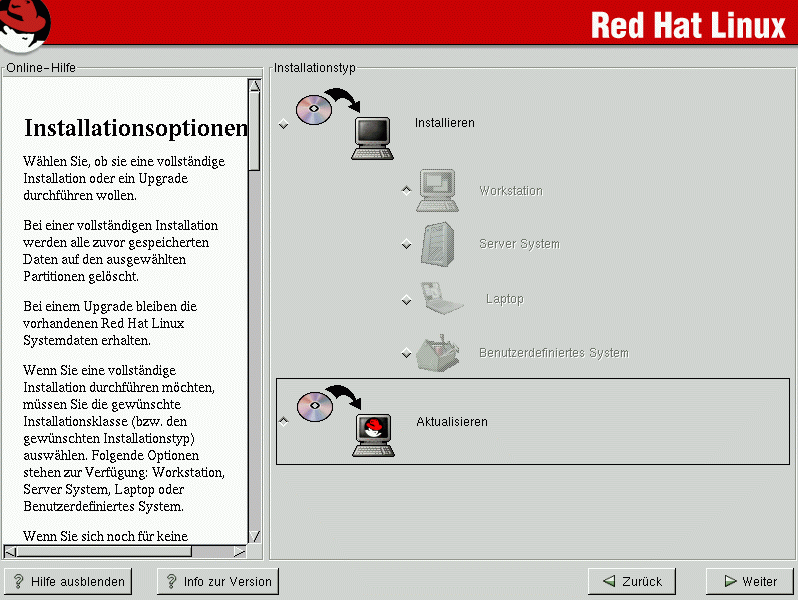Select the Installieren radio button
Image resolution: width=798 pixels, height=600 pixels.
284,124
